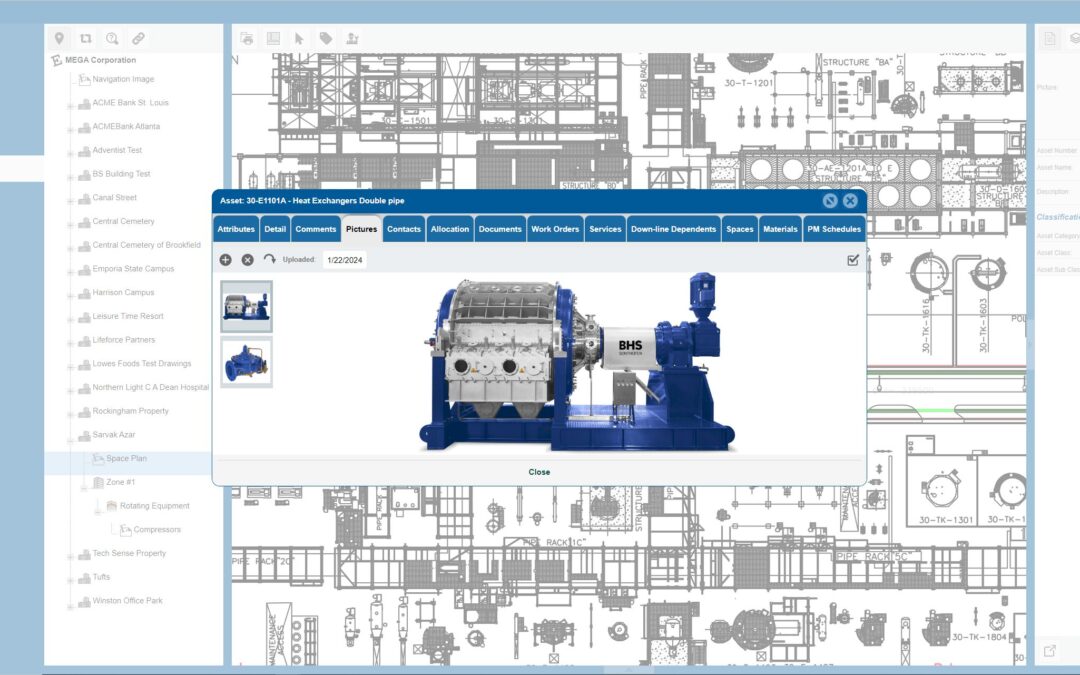Select Central Cemetery of Brookfield property
Image resolution: width=1080 pixels, height=675 pixels.
coord(147,245)
